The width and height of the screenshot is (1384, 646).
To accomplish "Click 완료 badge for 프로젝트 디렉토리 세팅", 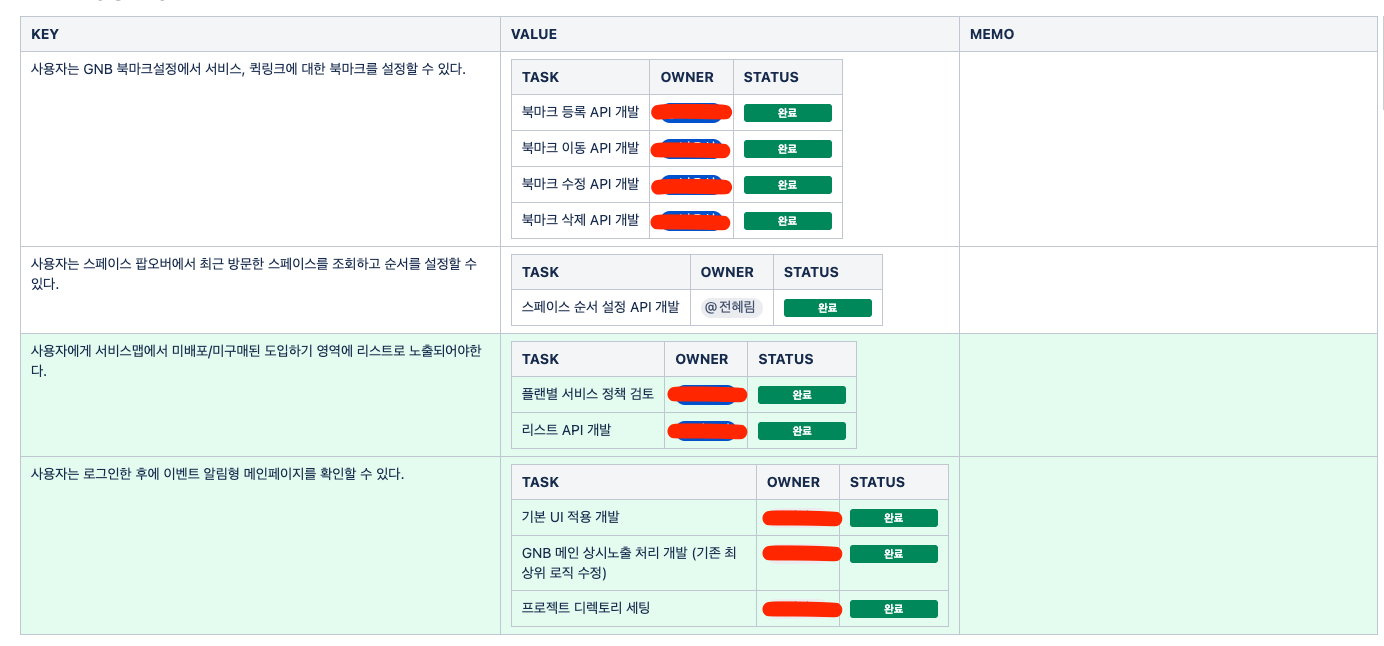I will pyautogui.click(x=893, y=609).
